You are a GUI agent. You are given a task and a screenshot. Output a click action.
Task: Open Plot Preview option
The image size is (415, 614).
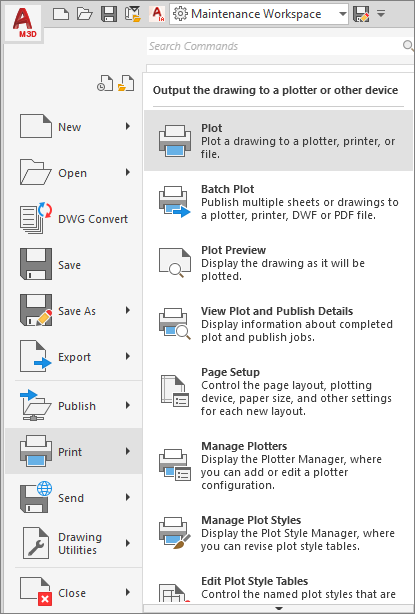pyautogui.click(x=278, y=263)
